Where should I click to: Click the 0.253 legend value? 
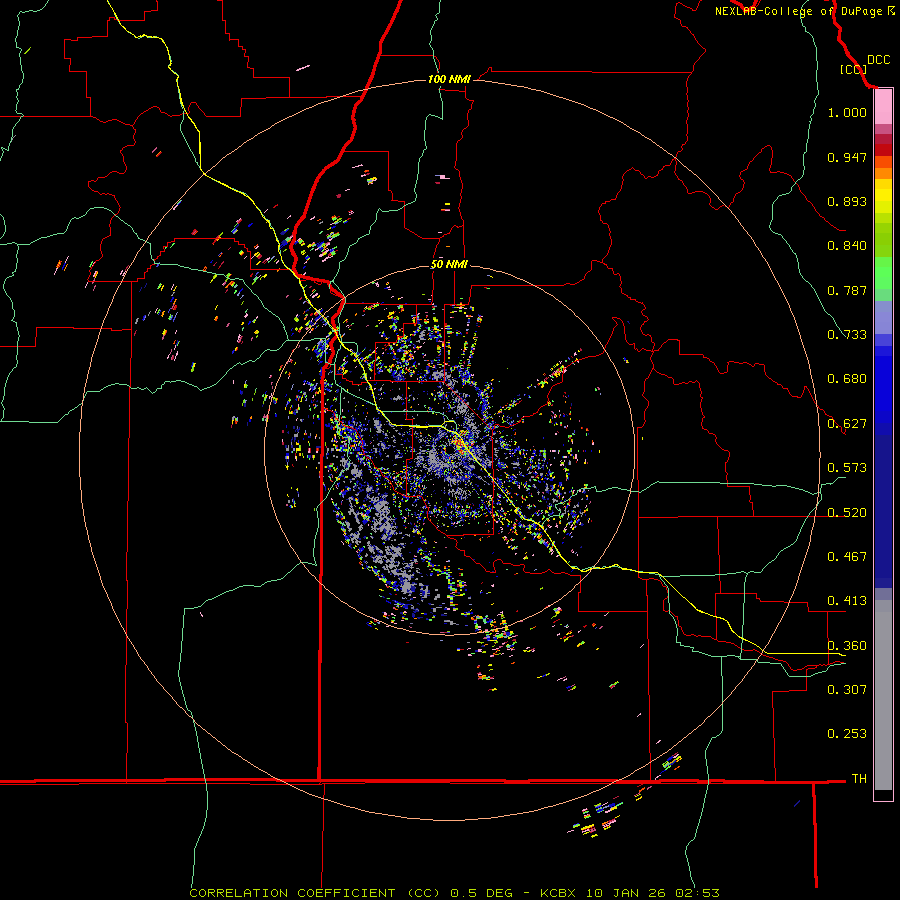[847, 734]
